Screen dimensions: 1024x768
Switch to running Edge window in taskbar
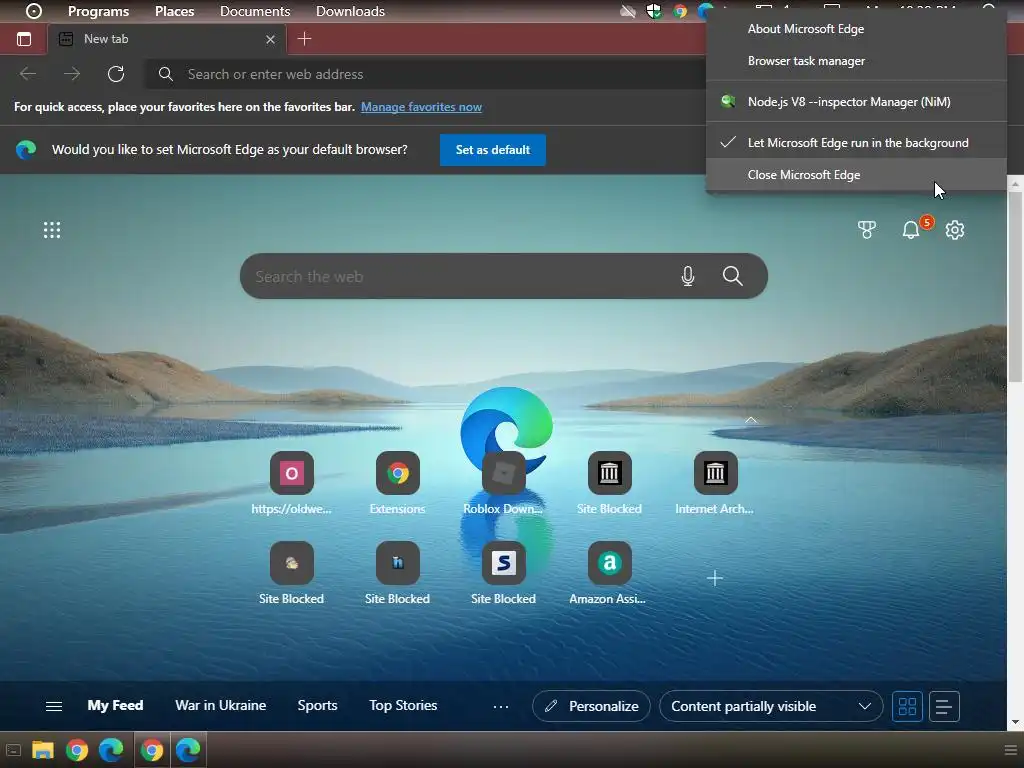click(188, 750)
